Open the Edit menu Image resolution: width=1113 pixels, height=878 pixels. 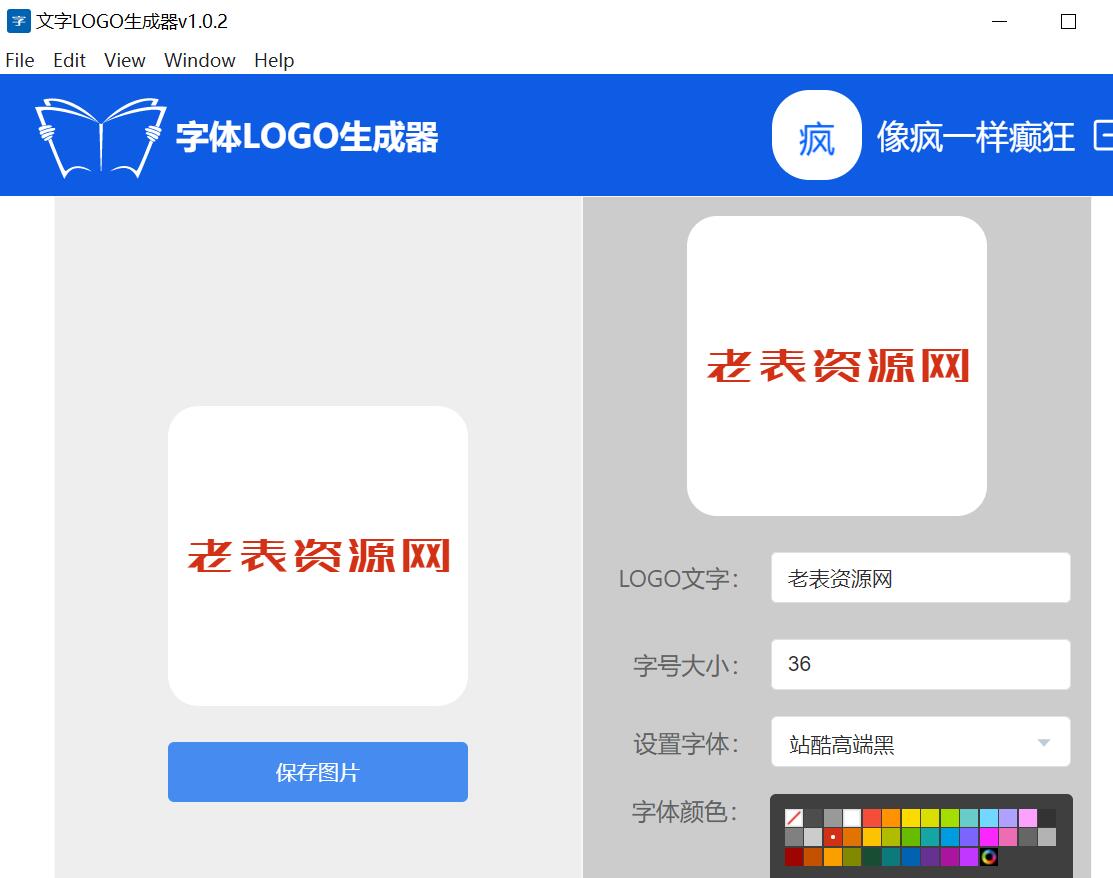click(69, 60)
